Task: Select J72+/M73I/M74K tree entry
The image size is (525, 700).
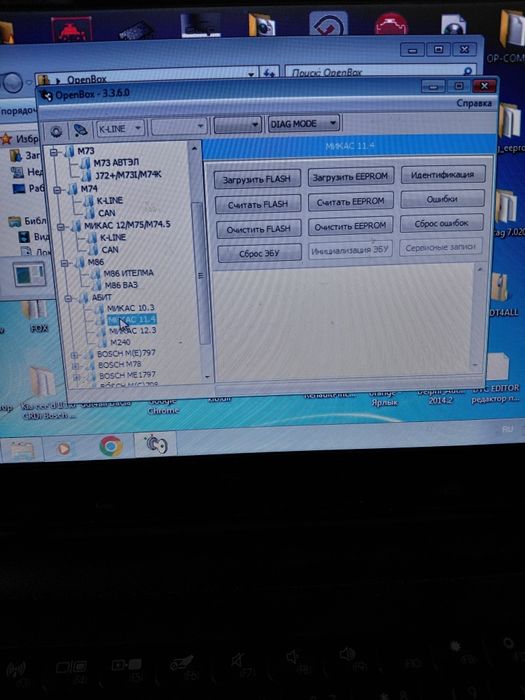Action: tap(128, 175)
